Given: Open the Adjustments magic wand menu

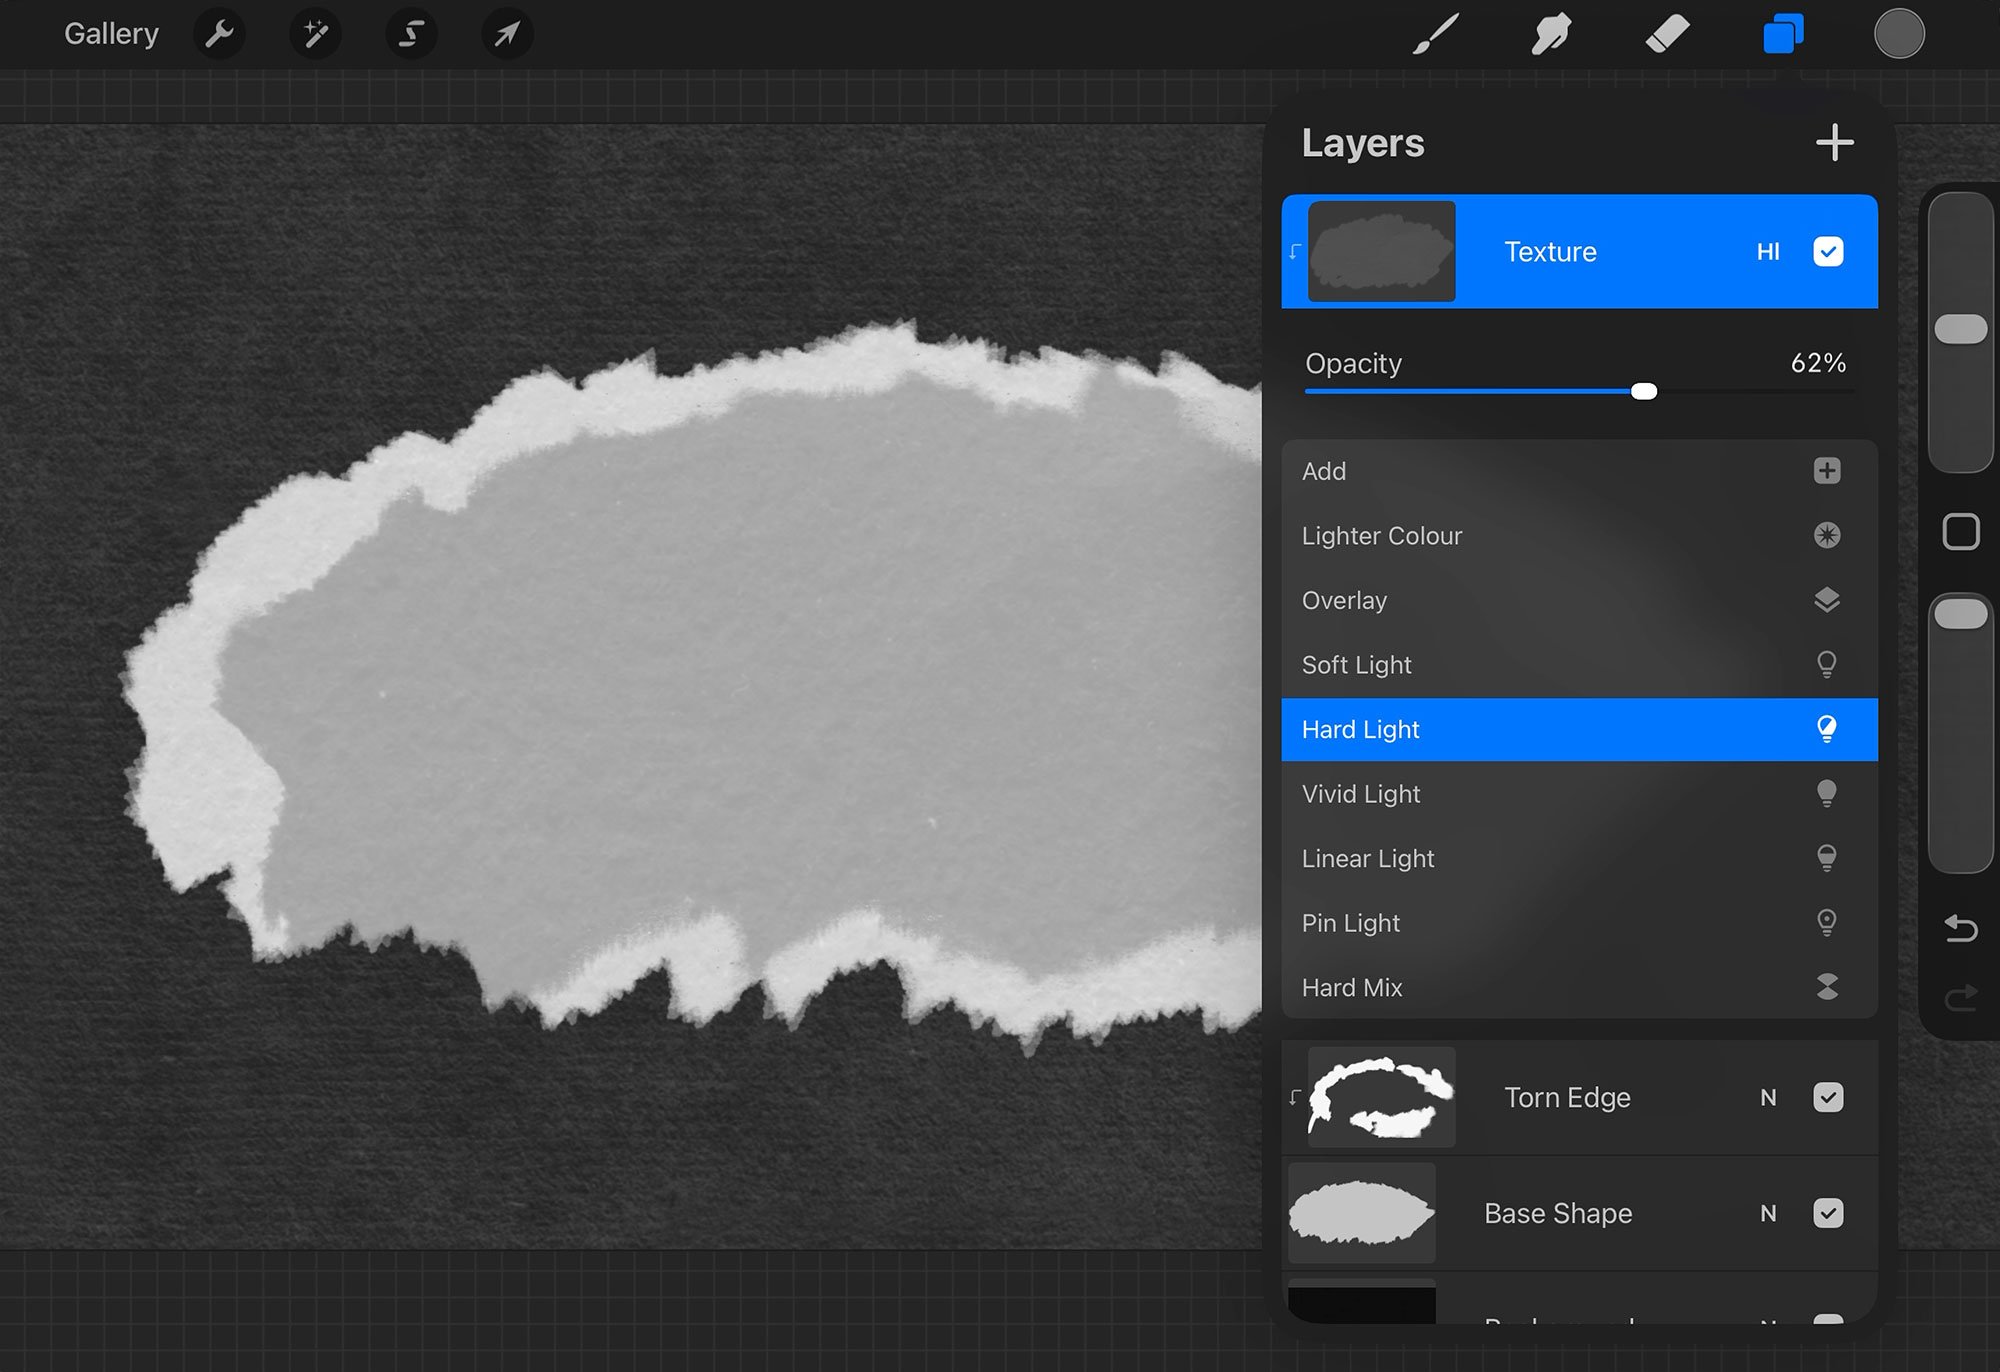Looking at the screenshot, I should tap(315, 34).
